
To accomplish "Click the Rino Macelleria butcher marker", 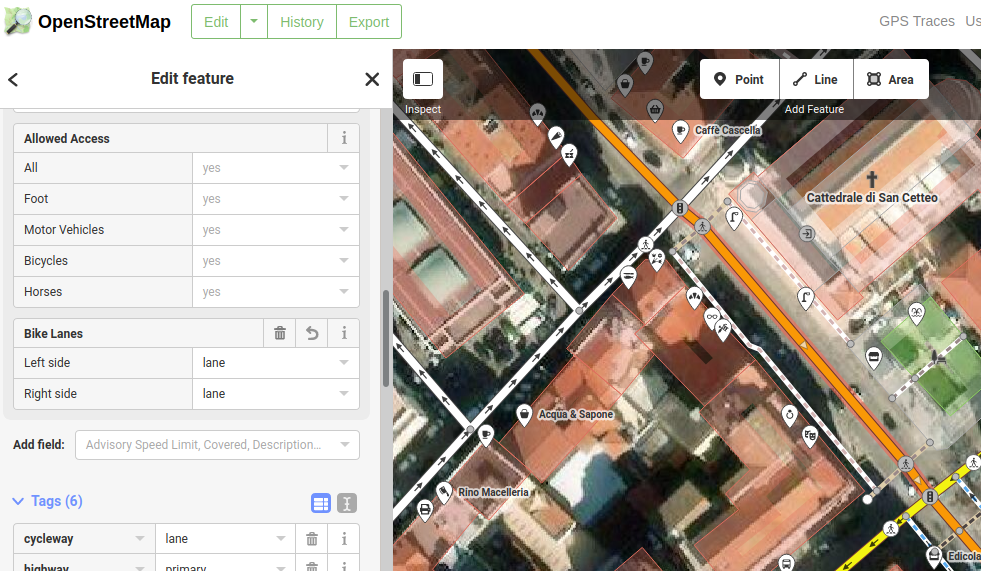I will pos(444,492).
